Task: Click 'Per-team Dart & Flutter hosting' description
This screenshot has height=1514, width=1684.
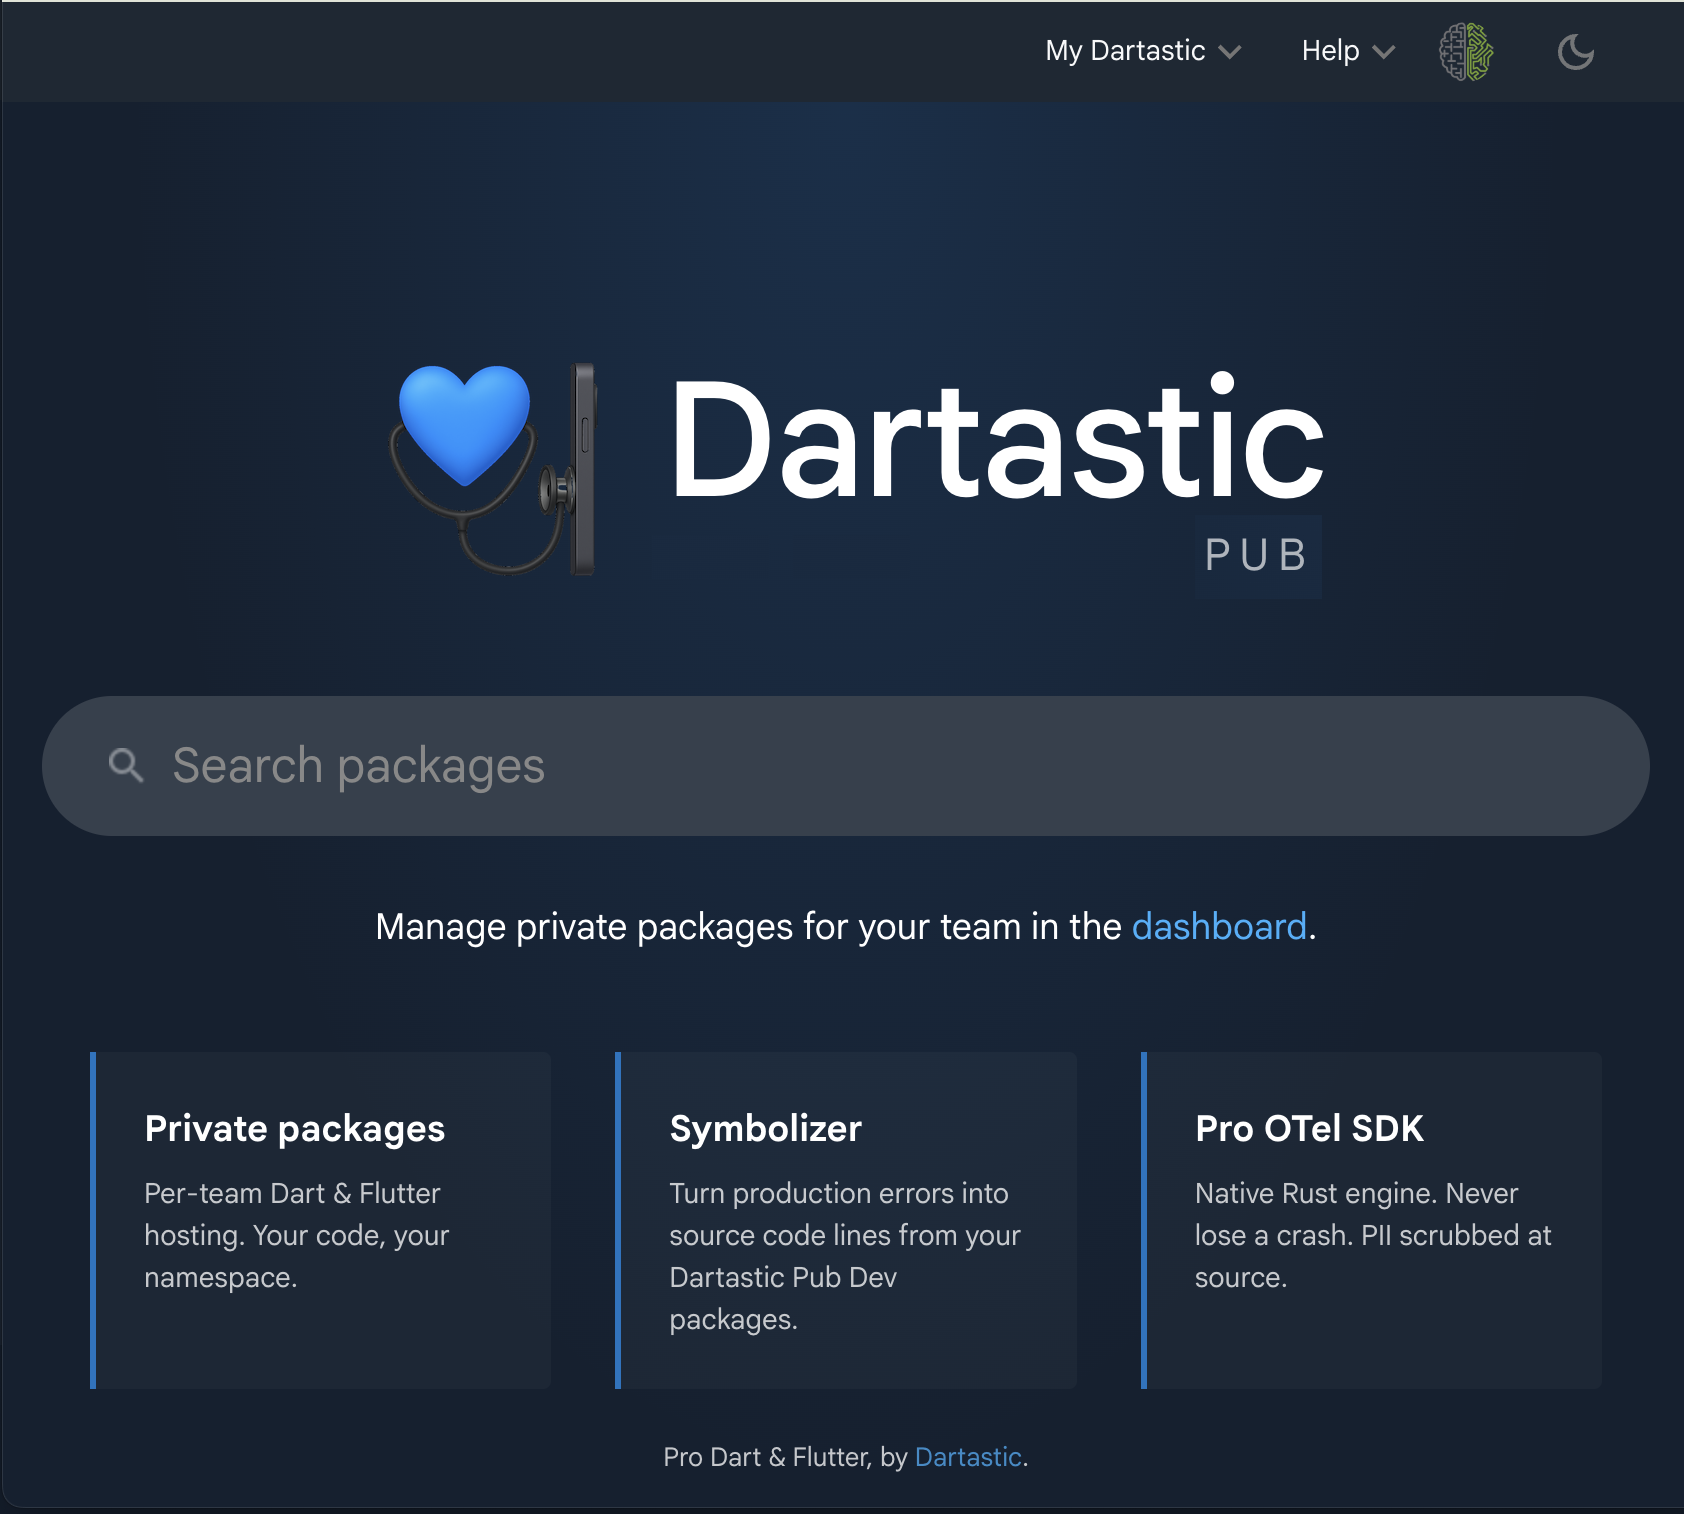Action: [297, 1235]
